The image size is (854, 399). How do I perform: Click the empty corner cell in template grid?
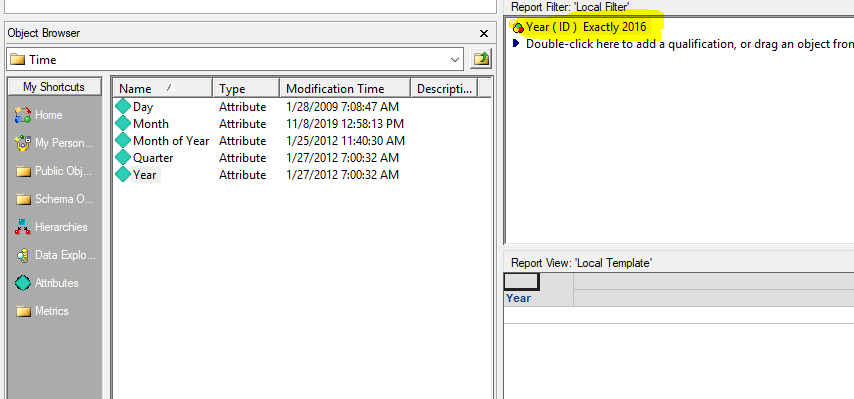521,281
